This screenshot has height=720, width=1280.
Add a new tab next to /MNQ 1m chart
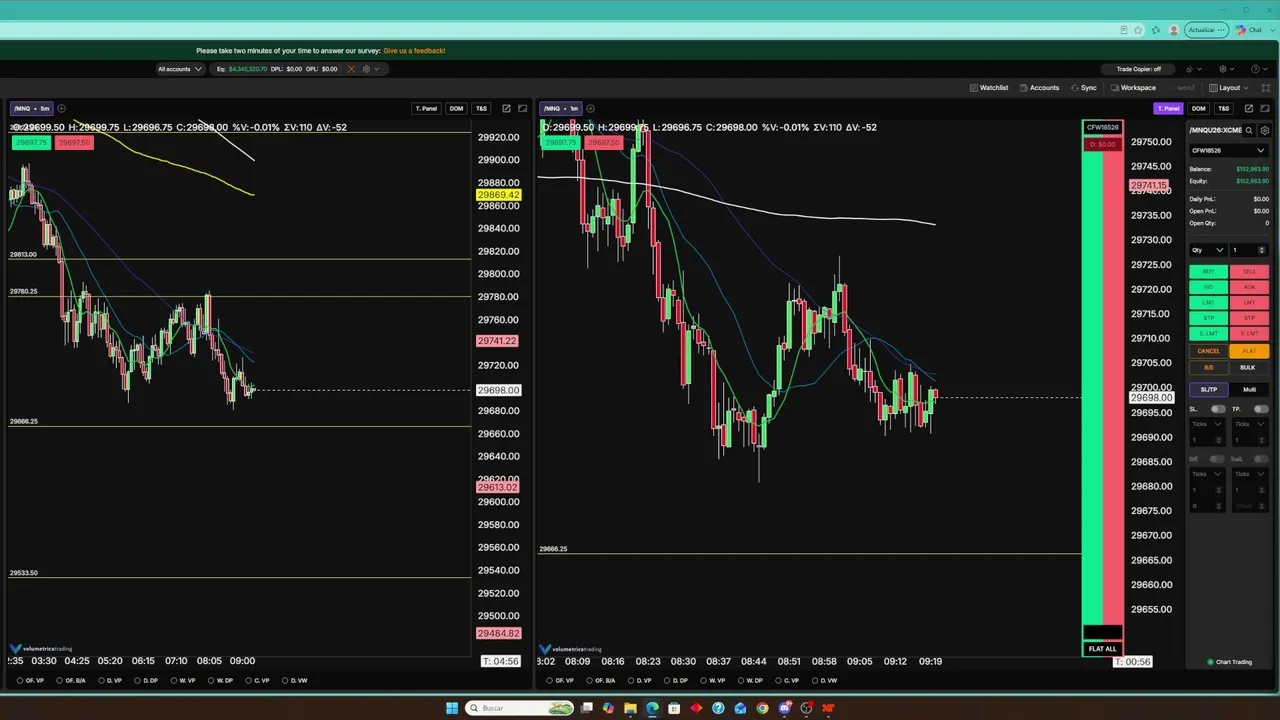[x=590, y=108]
